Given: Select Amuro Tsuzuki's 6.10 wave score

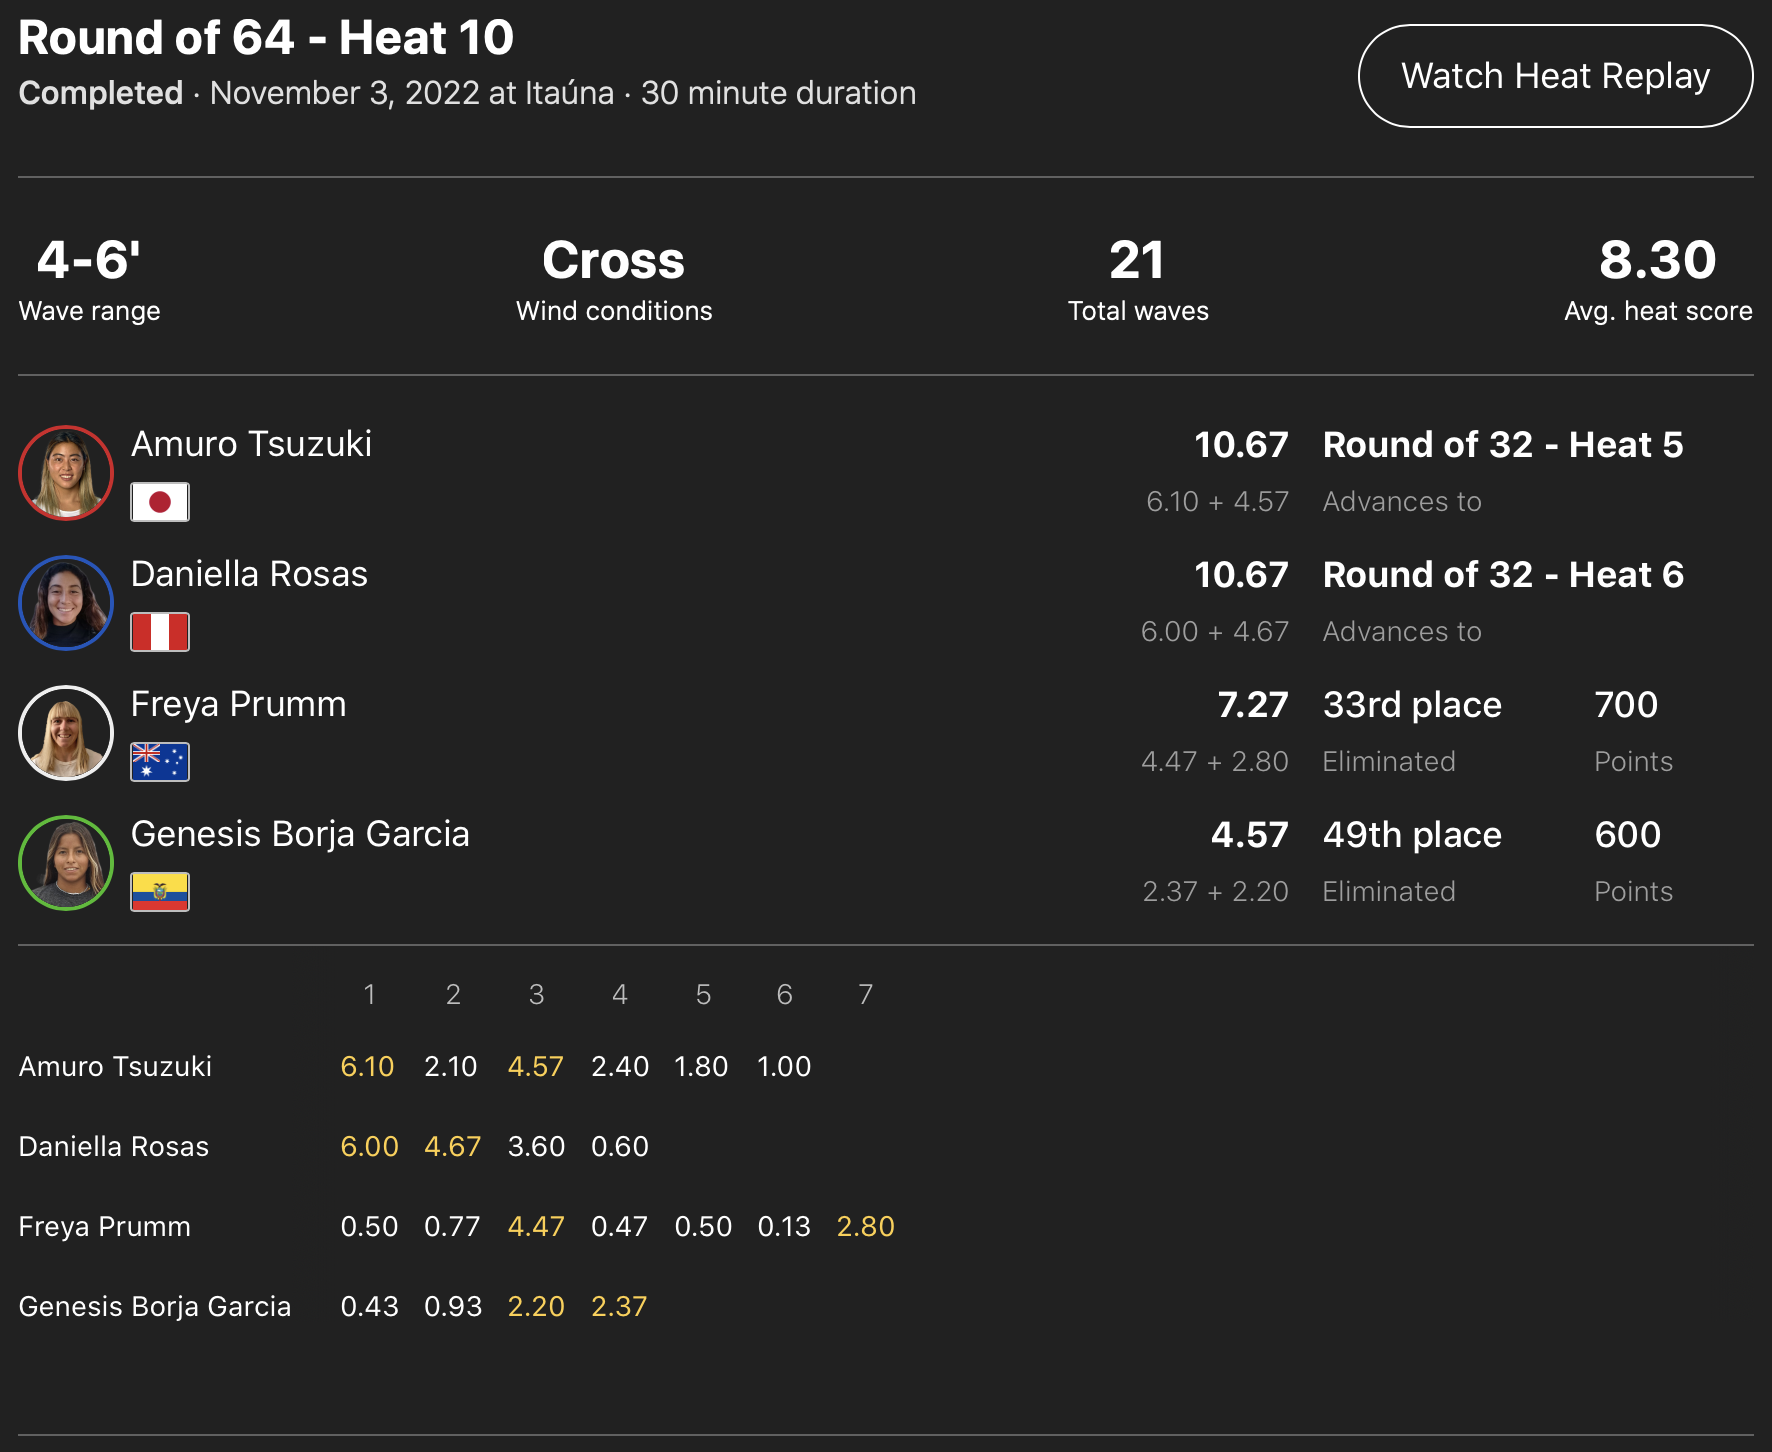Looking at the screenshot, I should (x=367, y=1067).
